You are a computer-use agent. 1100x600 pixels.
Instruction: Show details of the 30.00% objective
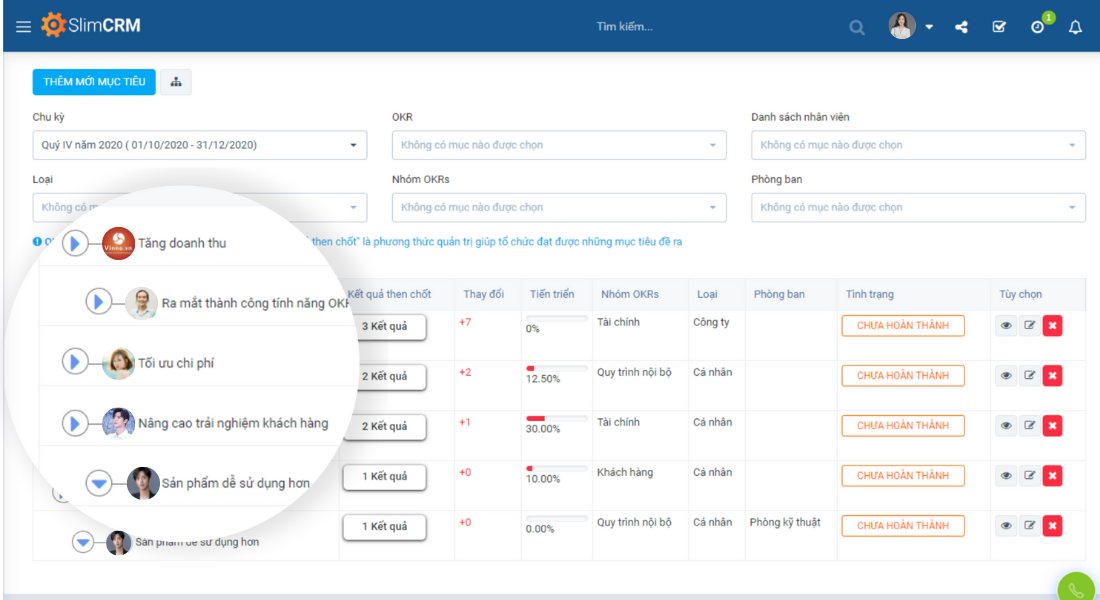tap(1006, 426)
